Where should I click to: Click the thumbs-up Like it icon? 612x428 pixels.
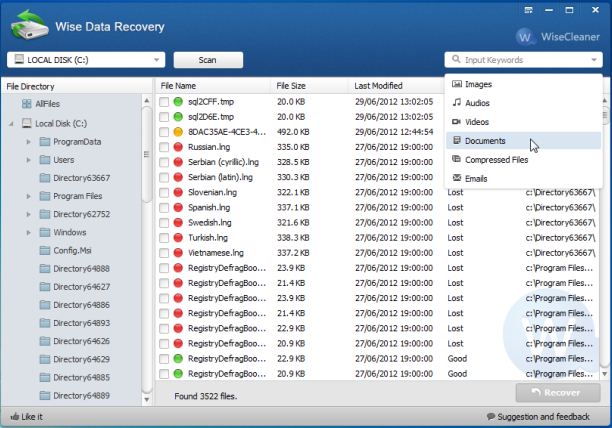(15, 417)
